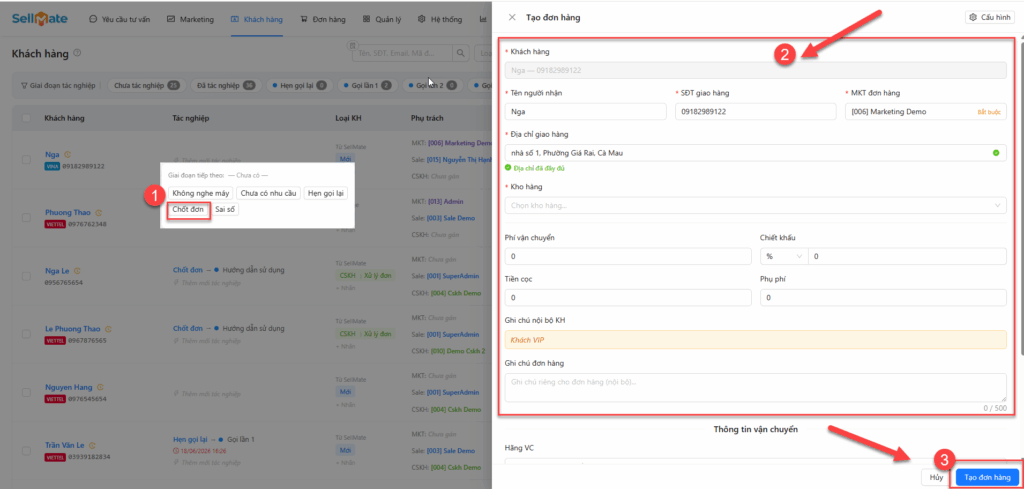
Task: Choose Chưa có nhu cầu option
Action: point(268,193)
